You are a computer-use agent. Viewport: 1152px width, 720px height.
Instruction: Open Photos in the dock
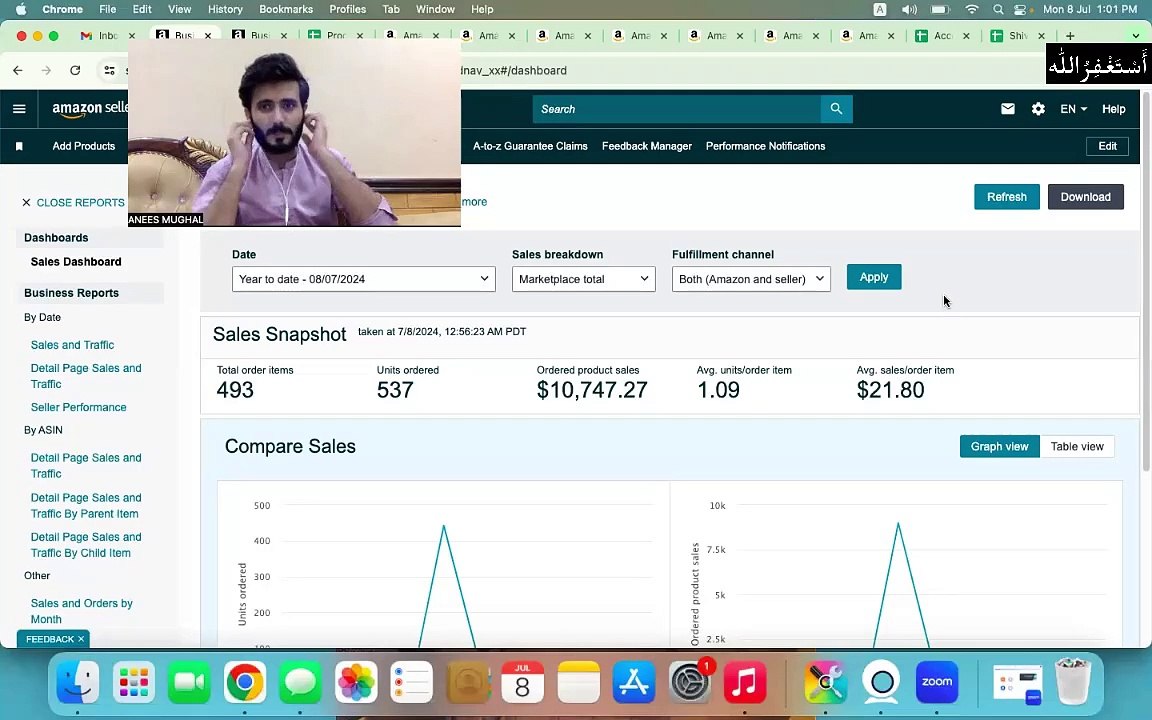pos(356,682)
